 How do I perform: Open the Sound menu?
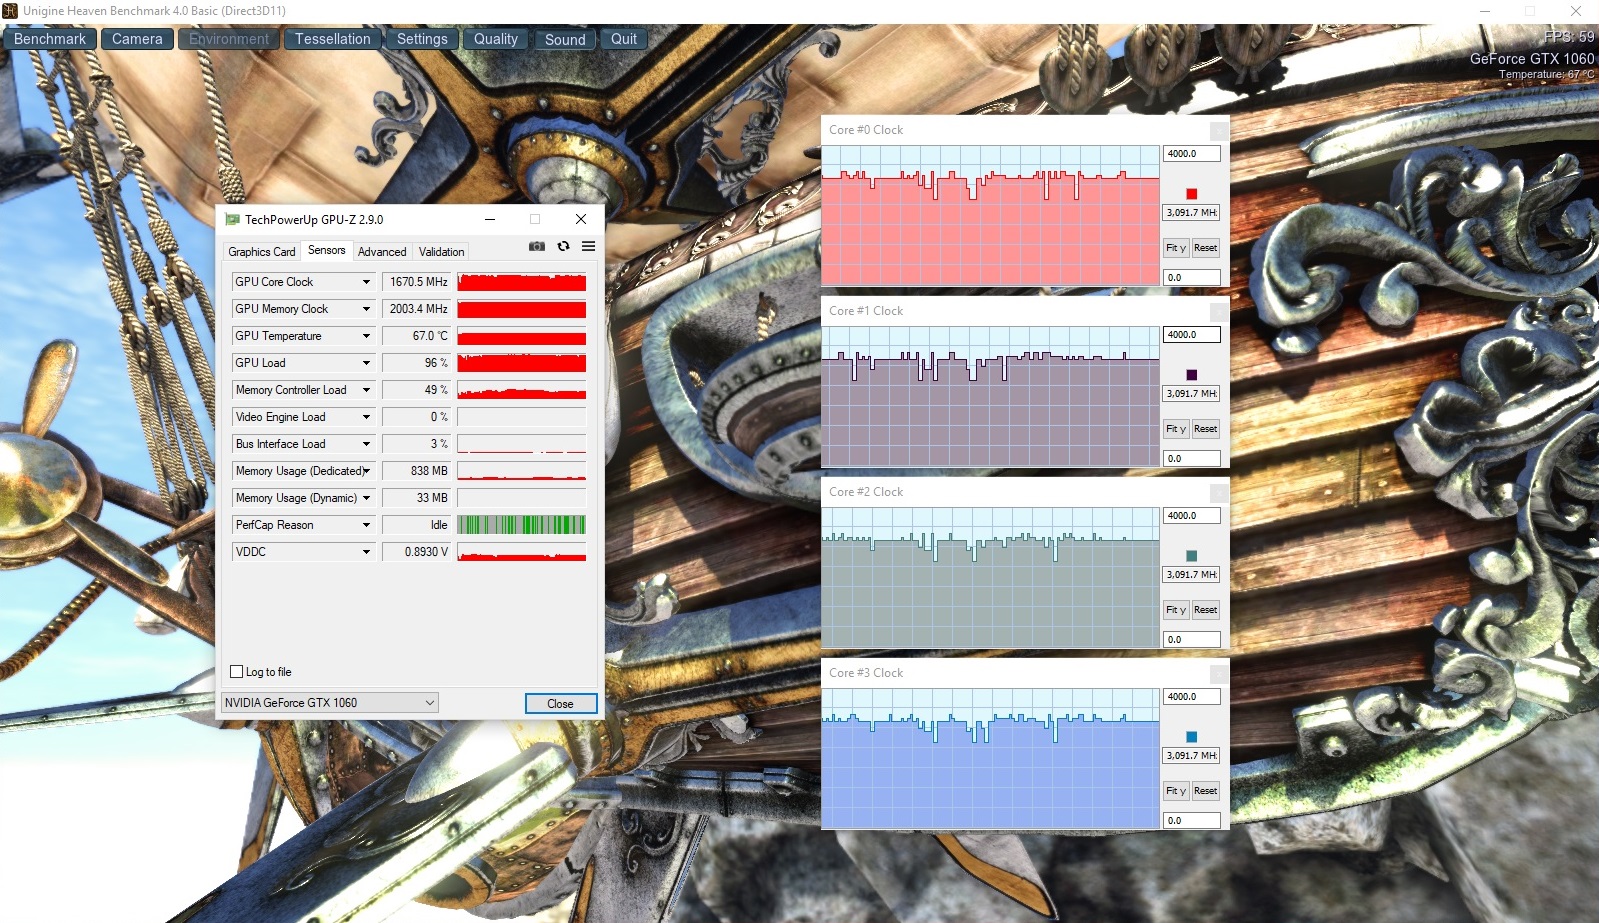tap(565, 39)
